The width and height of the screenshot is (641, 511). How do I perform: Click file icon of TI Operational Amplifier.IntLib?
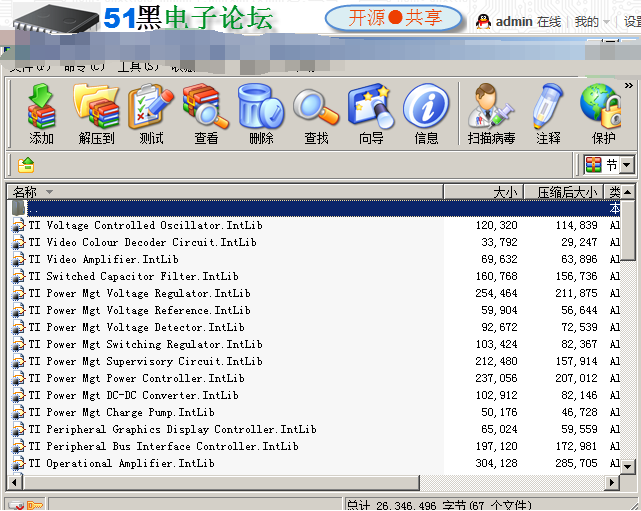(x=18, y=464)
